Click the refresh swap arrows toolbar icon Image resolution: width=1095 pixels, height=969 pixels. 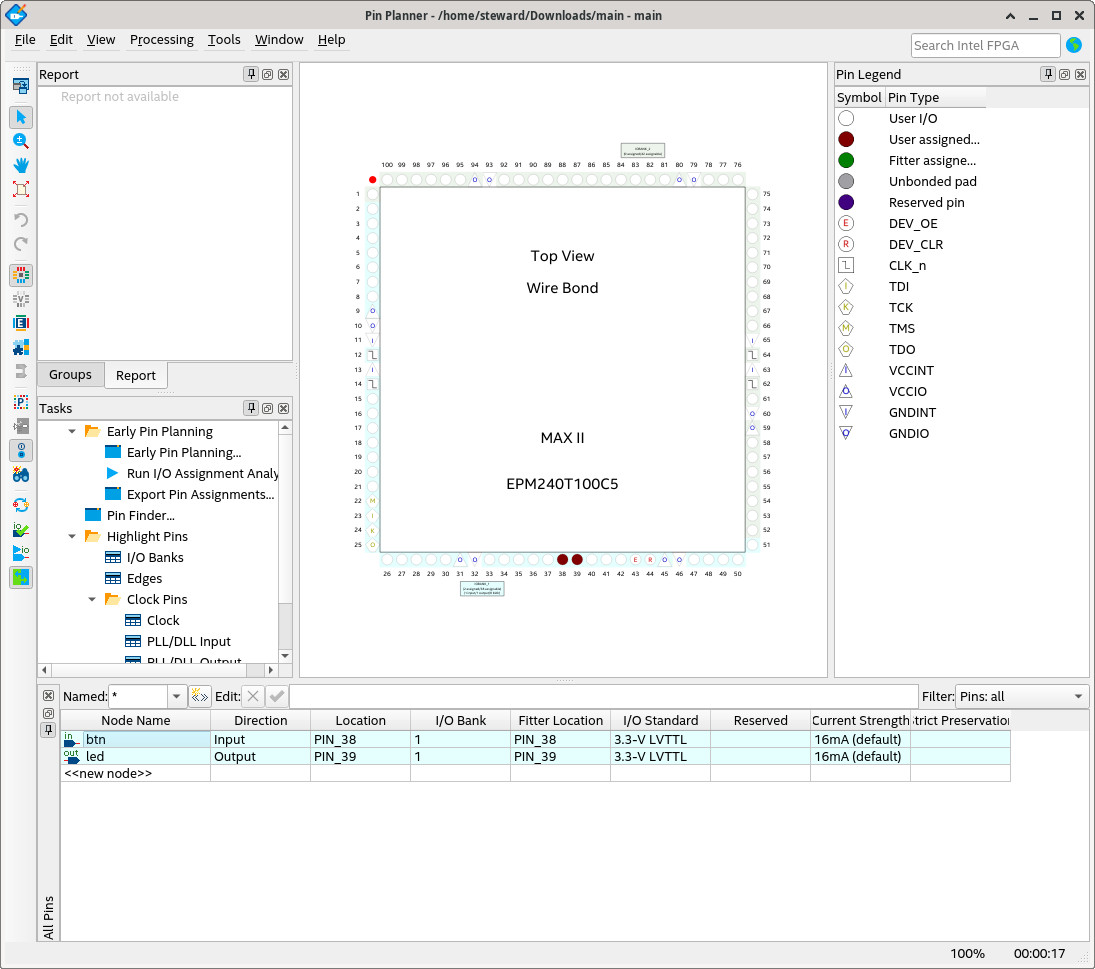[21, 505]
